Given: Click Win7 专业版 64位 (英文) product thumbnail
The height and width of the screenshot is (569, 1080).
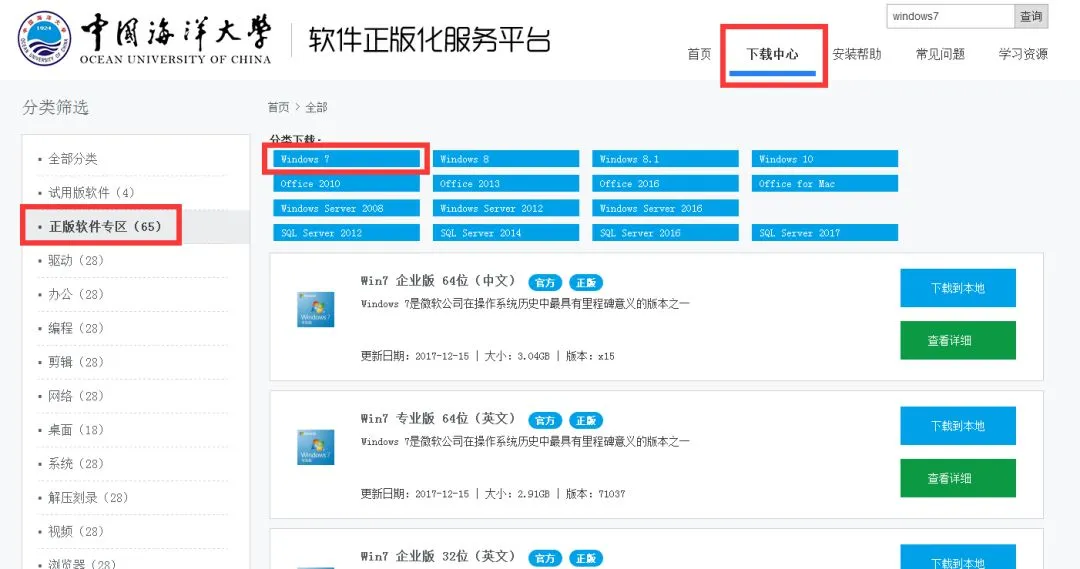Looking at the screenshot, I should [315, 447].
